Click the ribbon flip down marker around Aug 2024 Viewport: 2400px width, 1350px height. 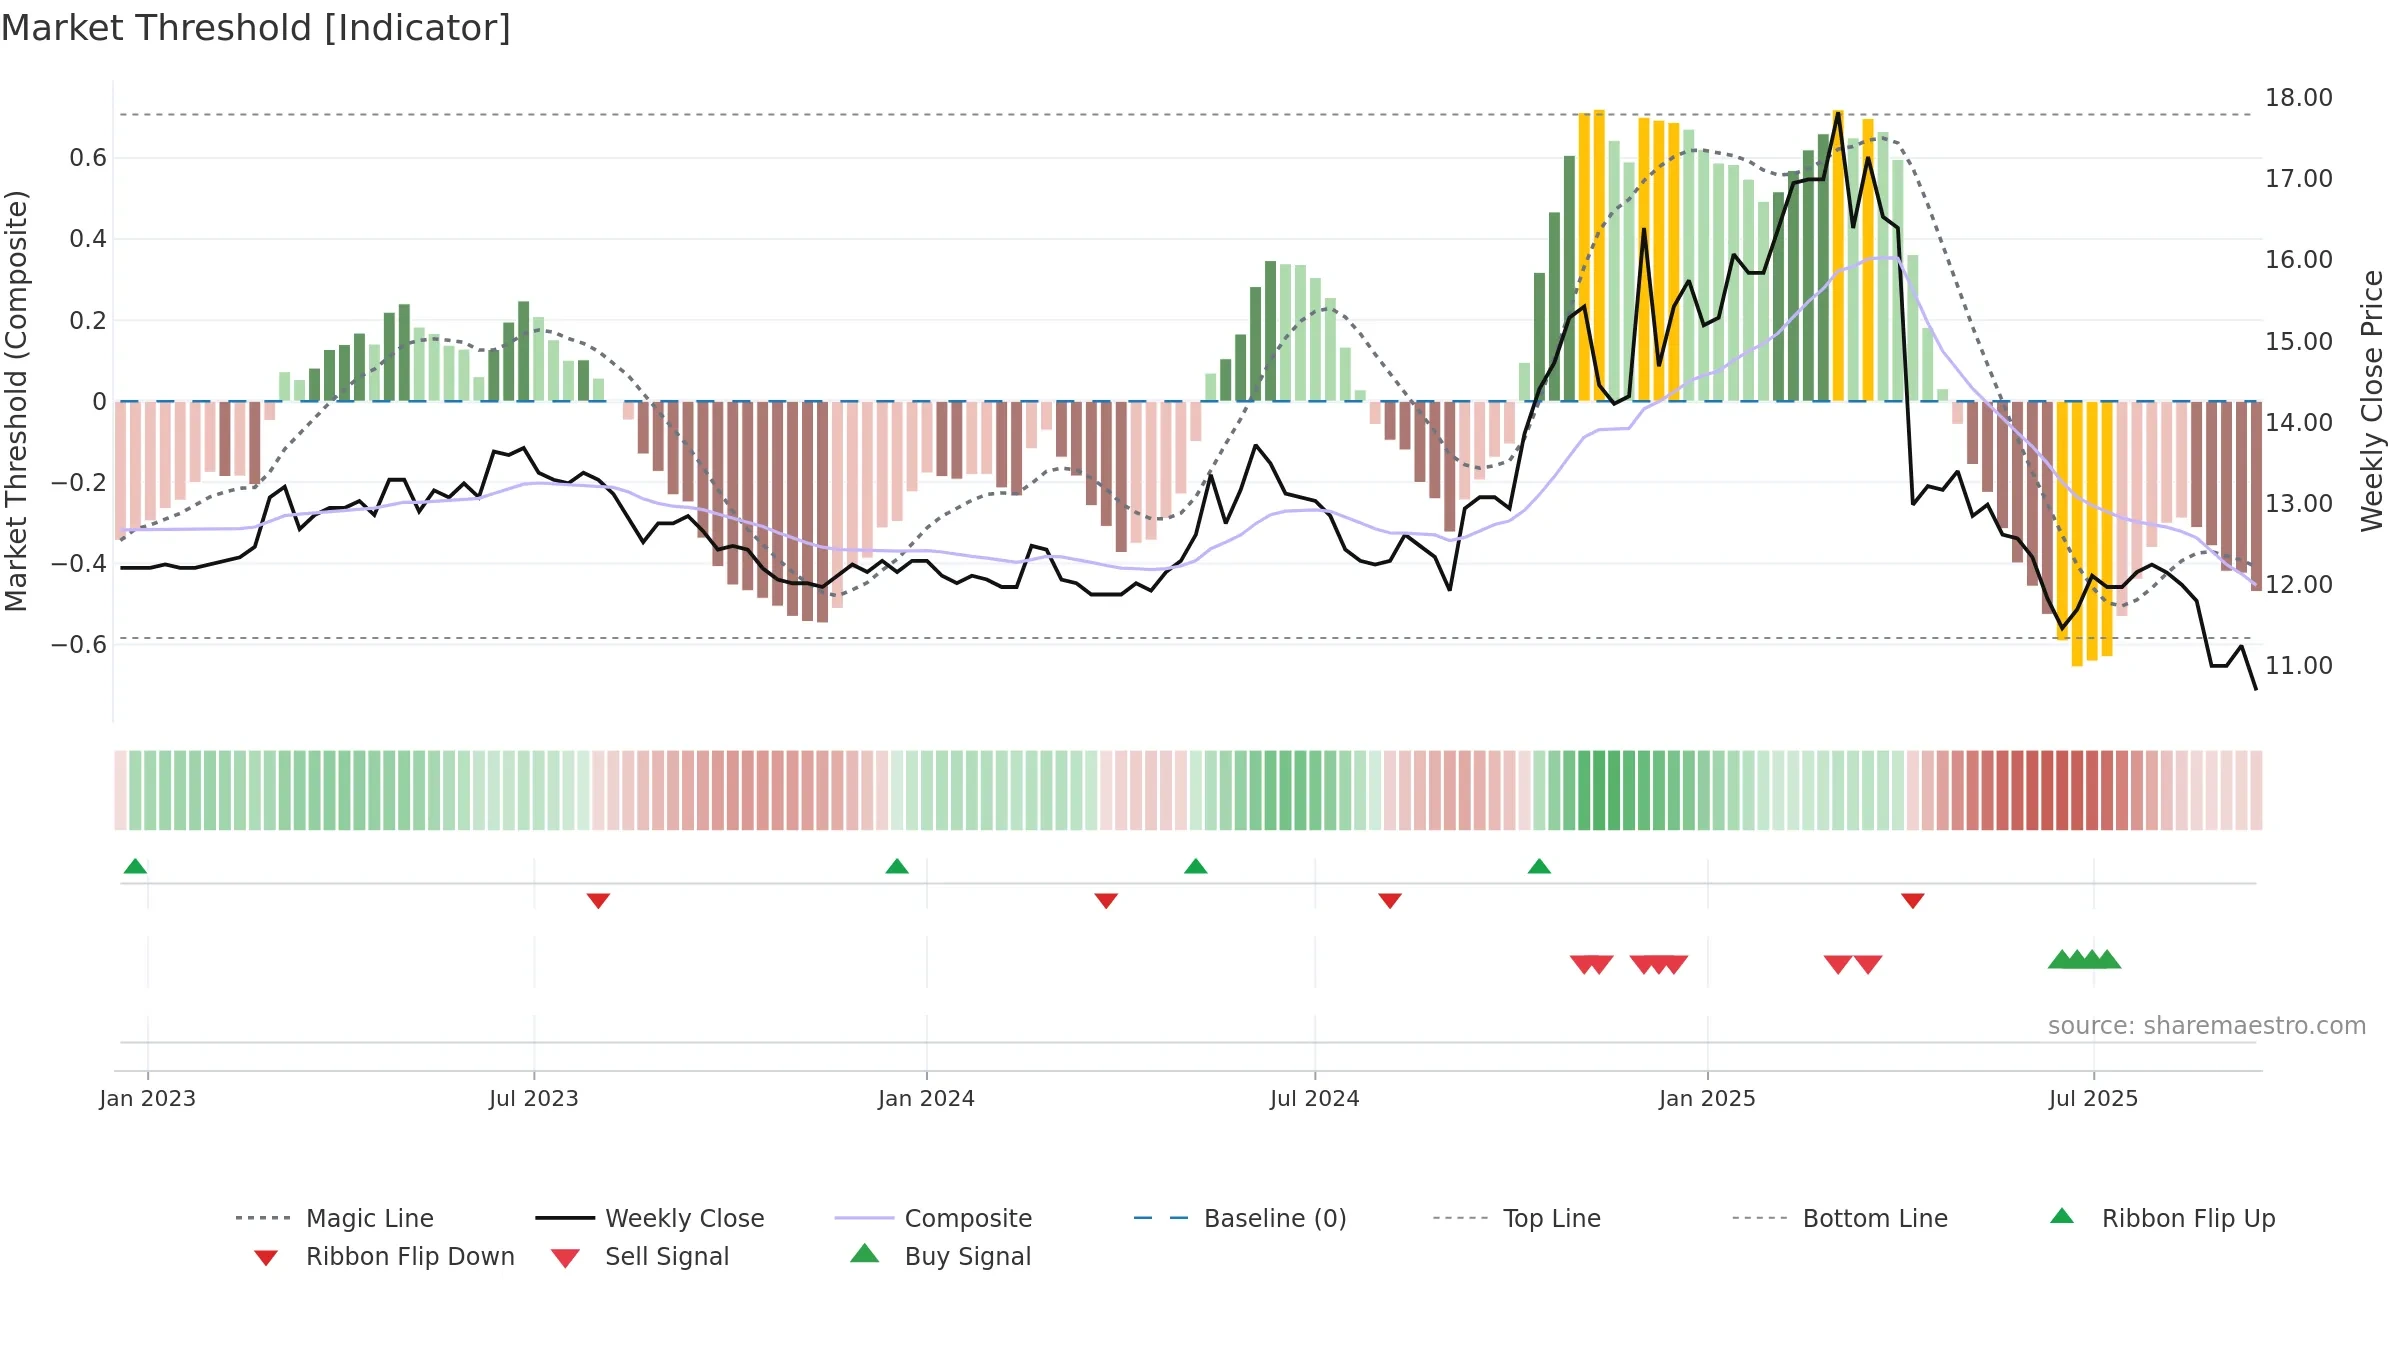[1390, 901]
